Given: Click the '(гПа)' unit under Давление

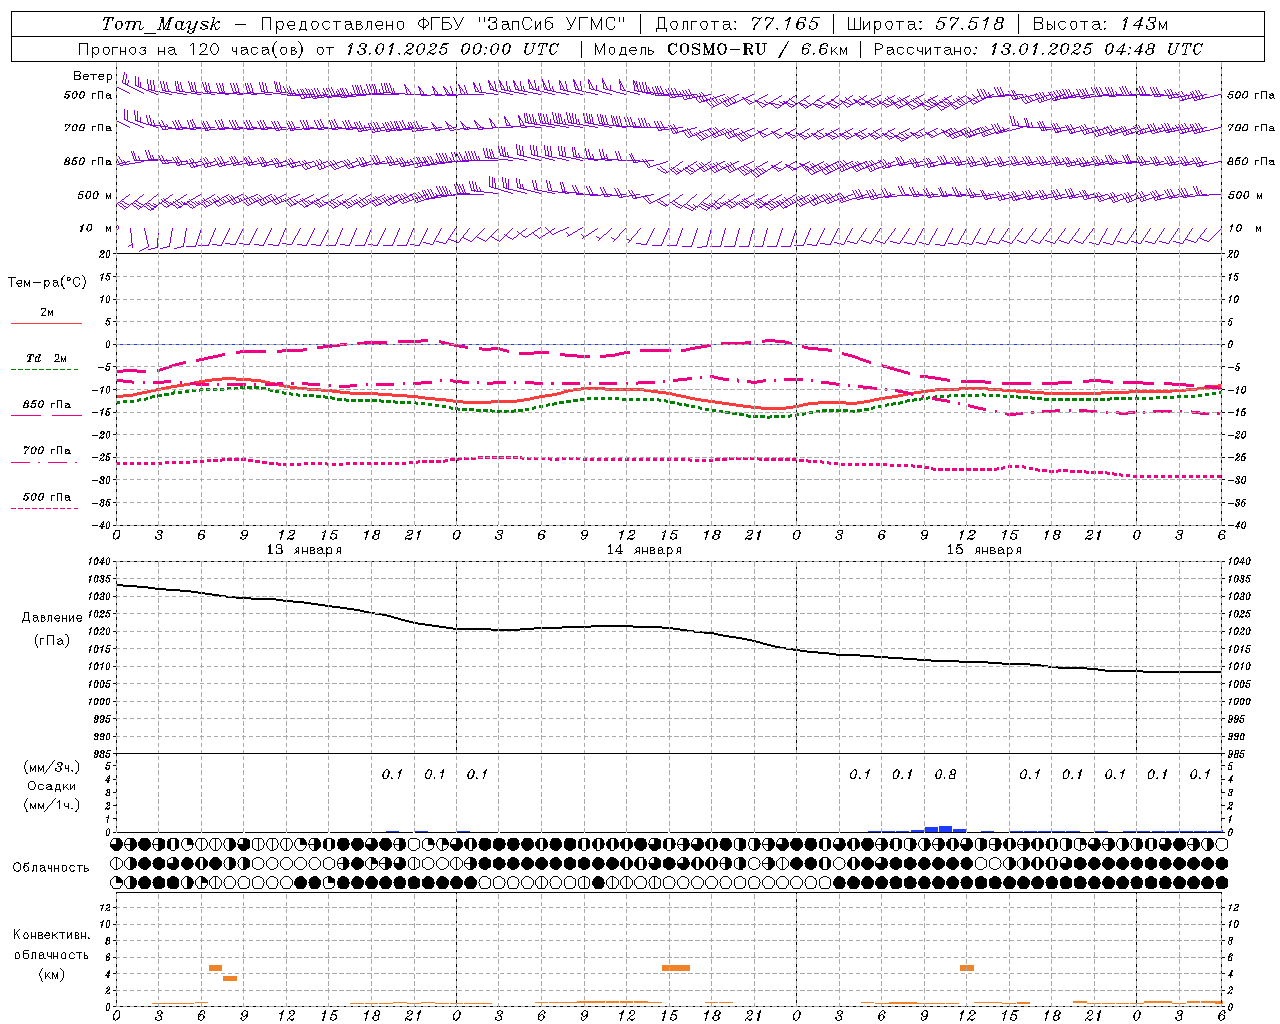Looking at the screenshot, I should click(52, 640).
